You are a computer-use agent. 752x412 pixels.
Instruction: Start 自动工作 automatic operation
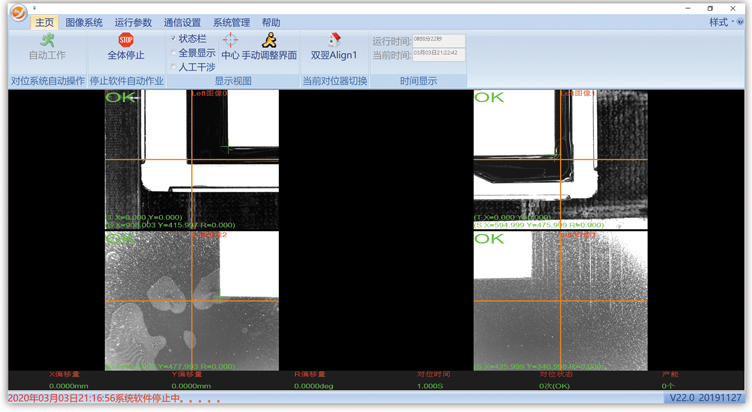coord(47,47)
